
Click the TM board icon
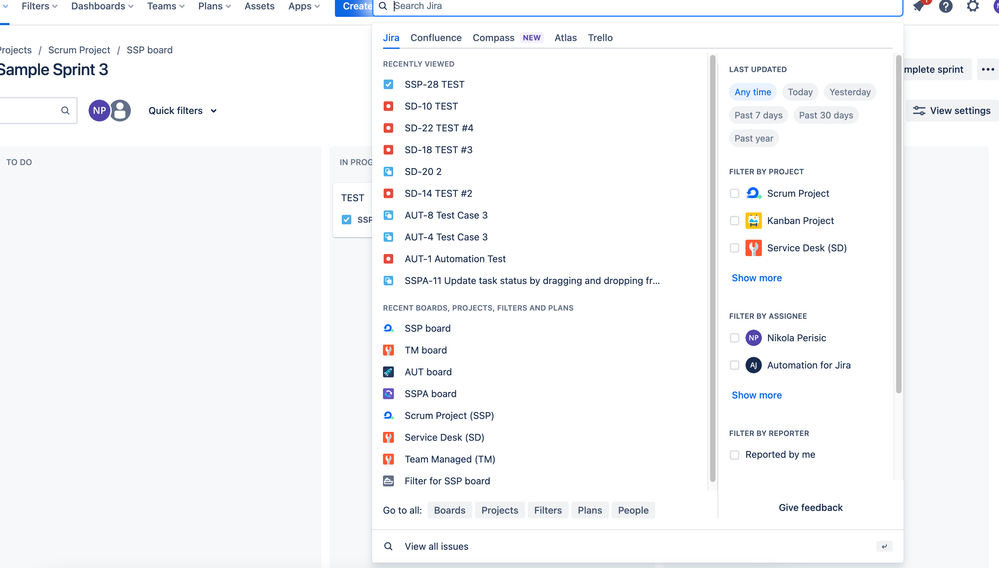click(389, 350)
